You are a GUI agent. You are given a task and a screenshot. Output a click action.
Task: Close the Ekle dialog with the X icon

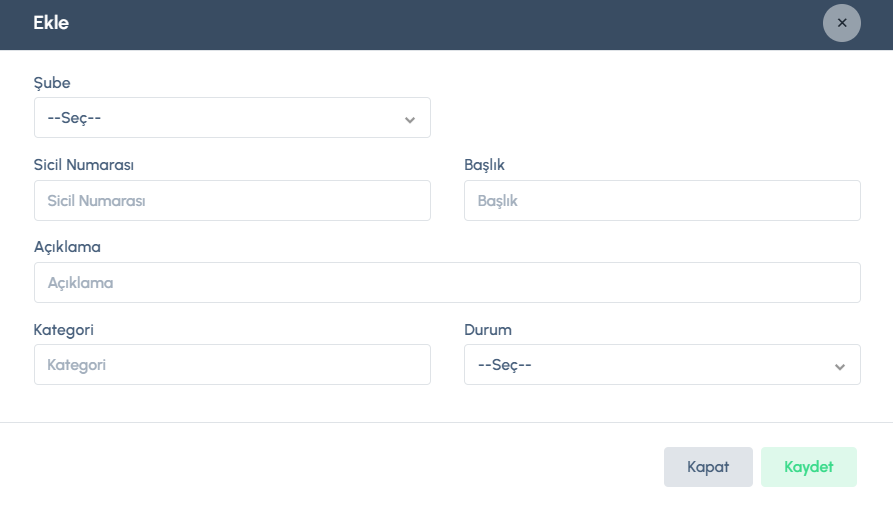(x=841, y=23)
